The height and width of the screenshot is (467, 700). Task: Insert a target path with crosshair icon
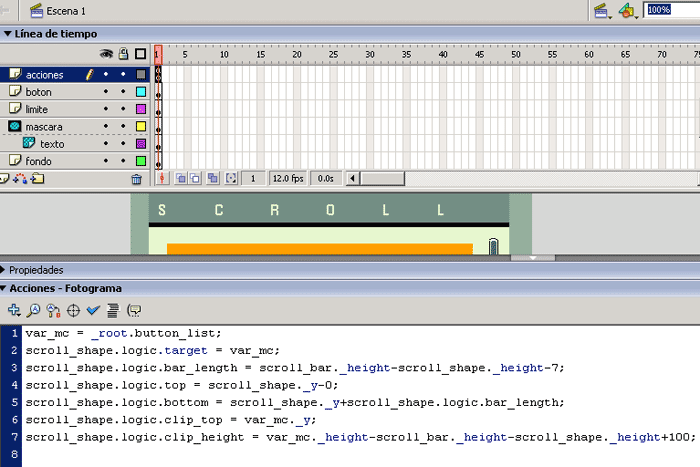click(x=73, y=310)
